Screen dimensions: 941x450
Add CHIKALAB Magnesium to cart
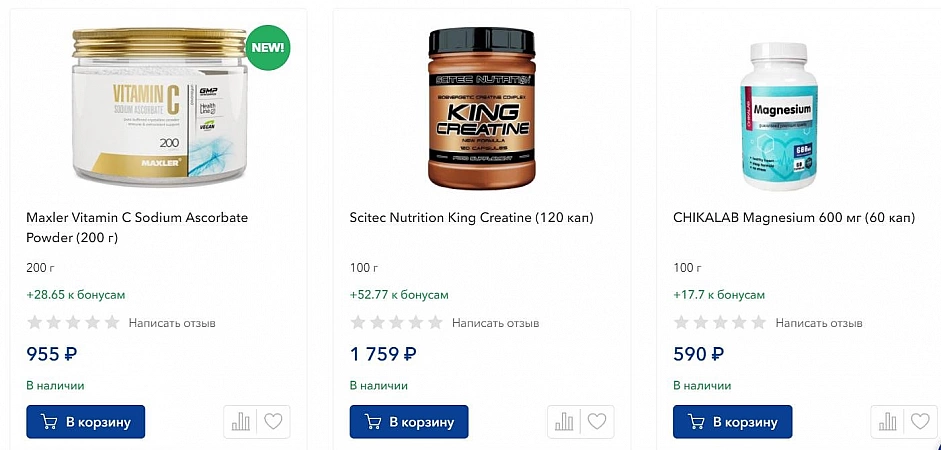coord(732,422)
